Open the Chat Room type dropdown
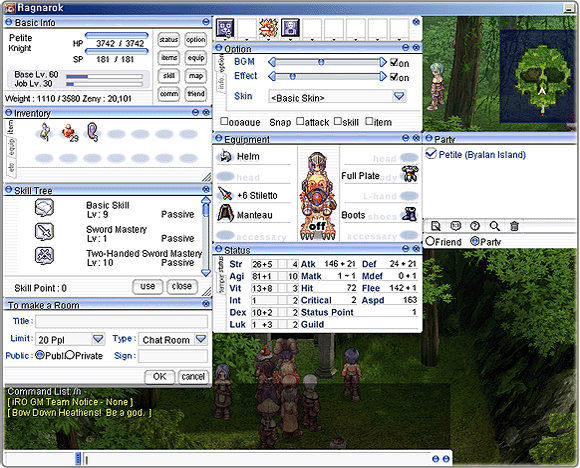 pos(201,339)
